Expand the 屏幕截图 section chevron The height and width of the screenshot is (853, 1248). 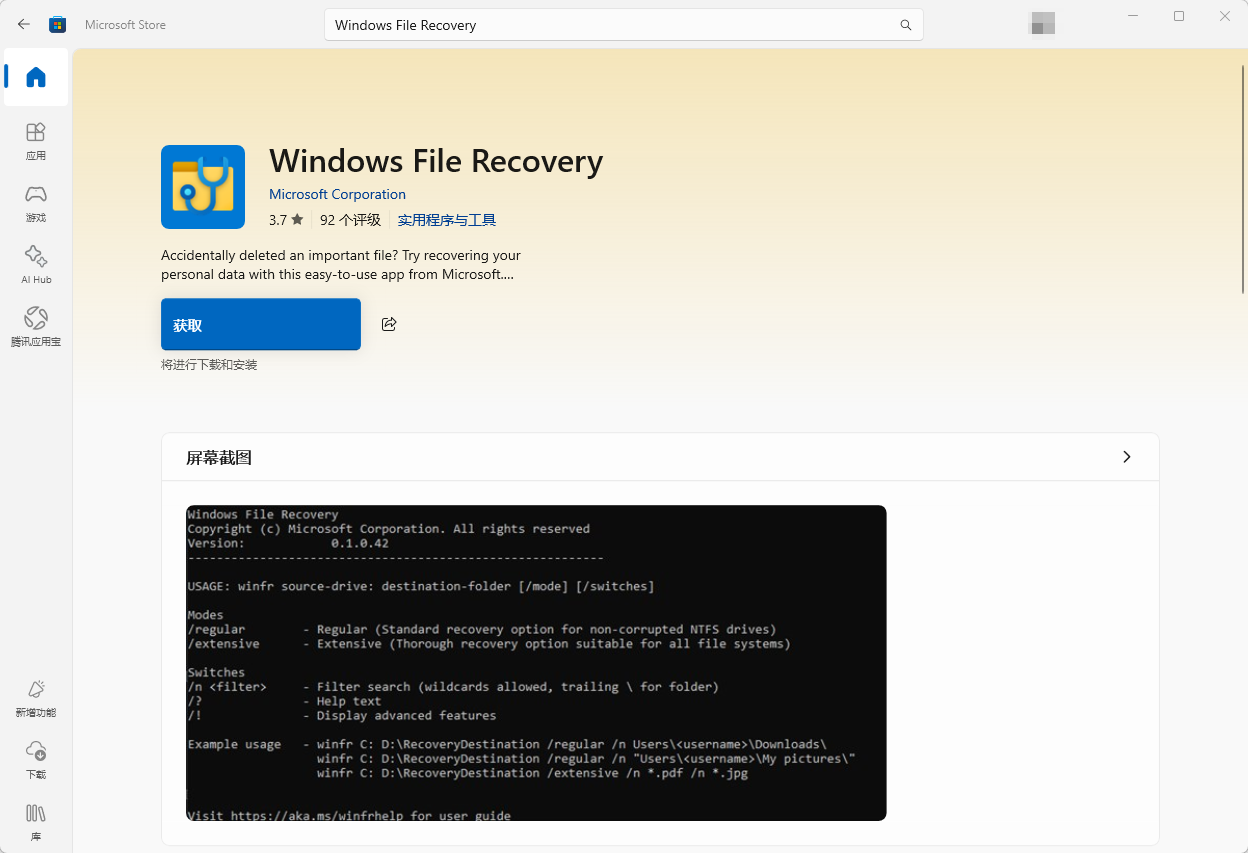click(1127, 457)
